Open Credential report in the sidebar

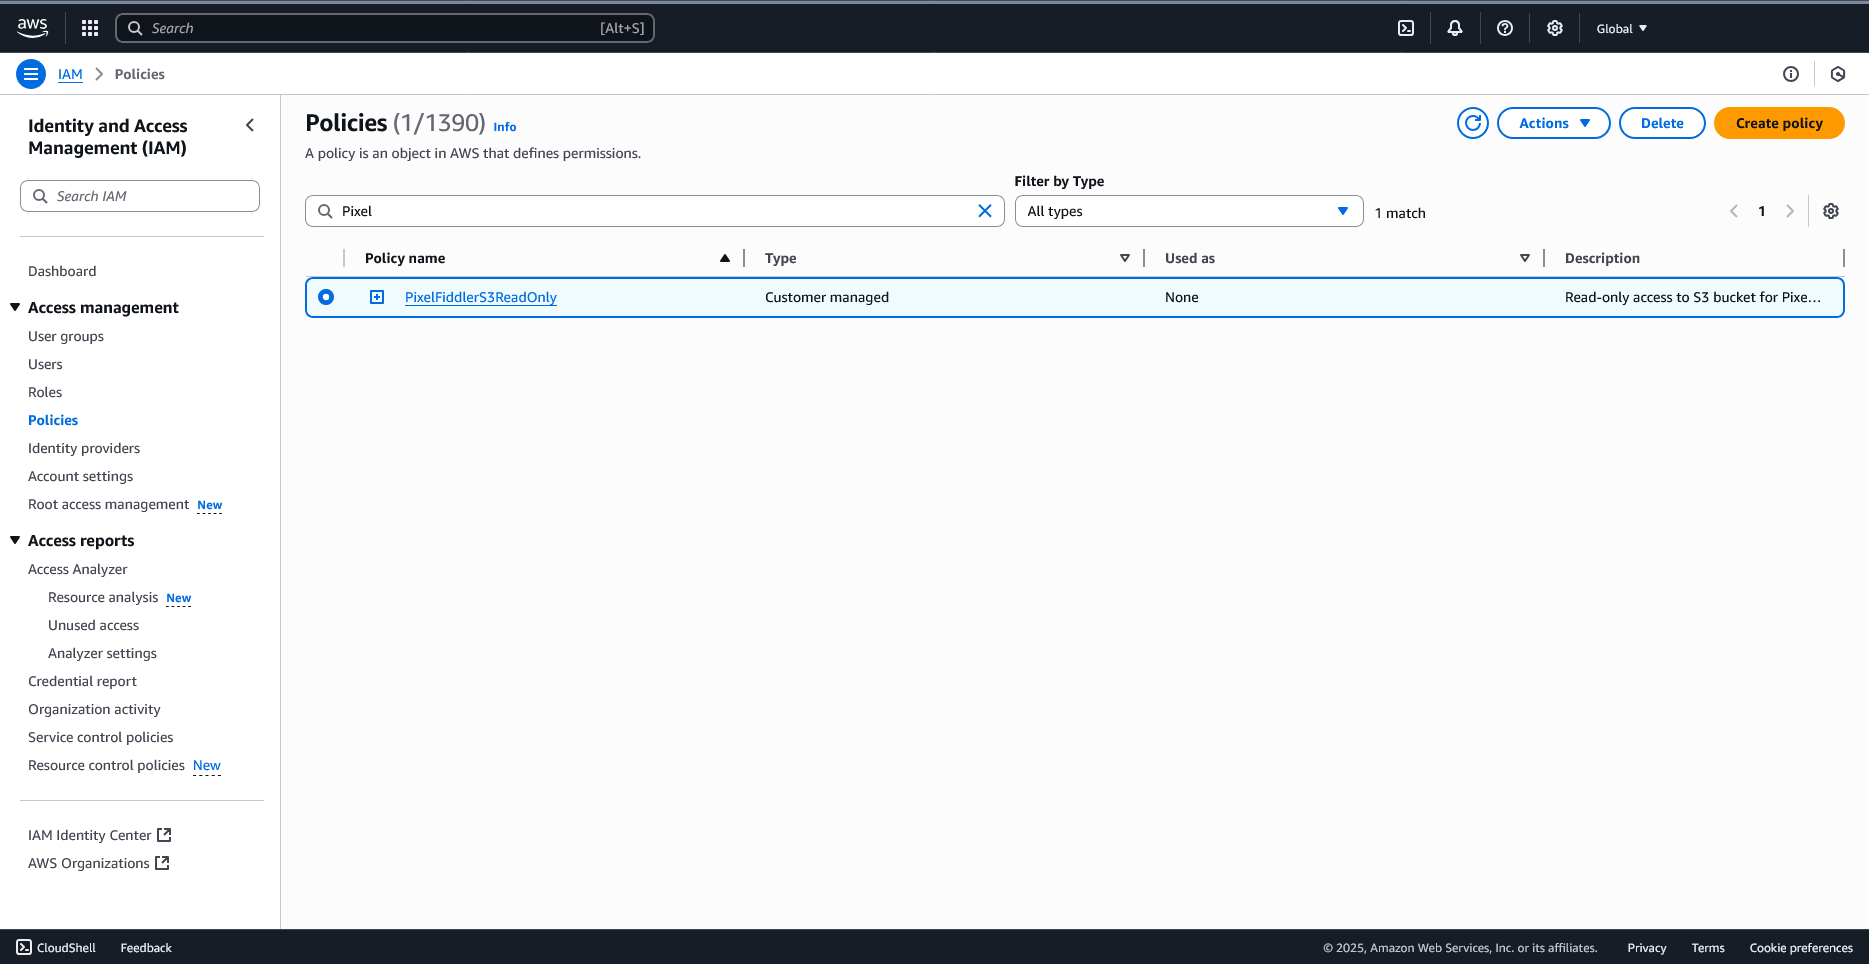[x=82, y=681]
